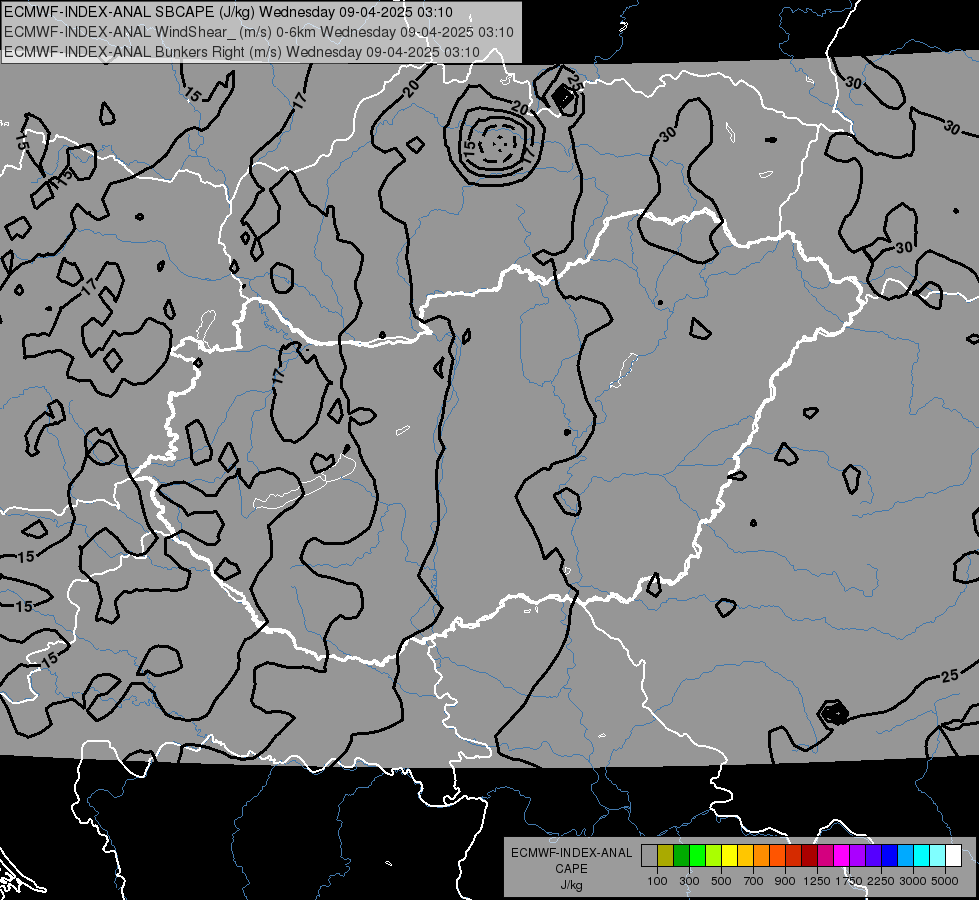Click the dark red swatch left of the 1250 tick

(809, 856)
